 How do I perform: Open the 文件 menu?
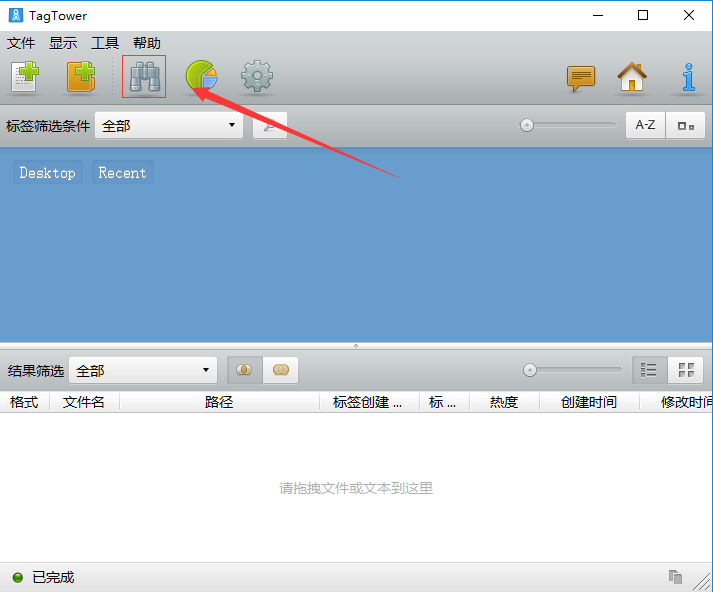click(x=21, y=43)
